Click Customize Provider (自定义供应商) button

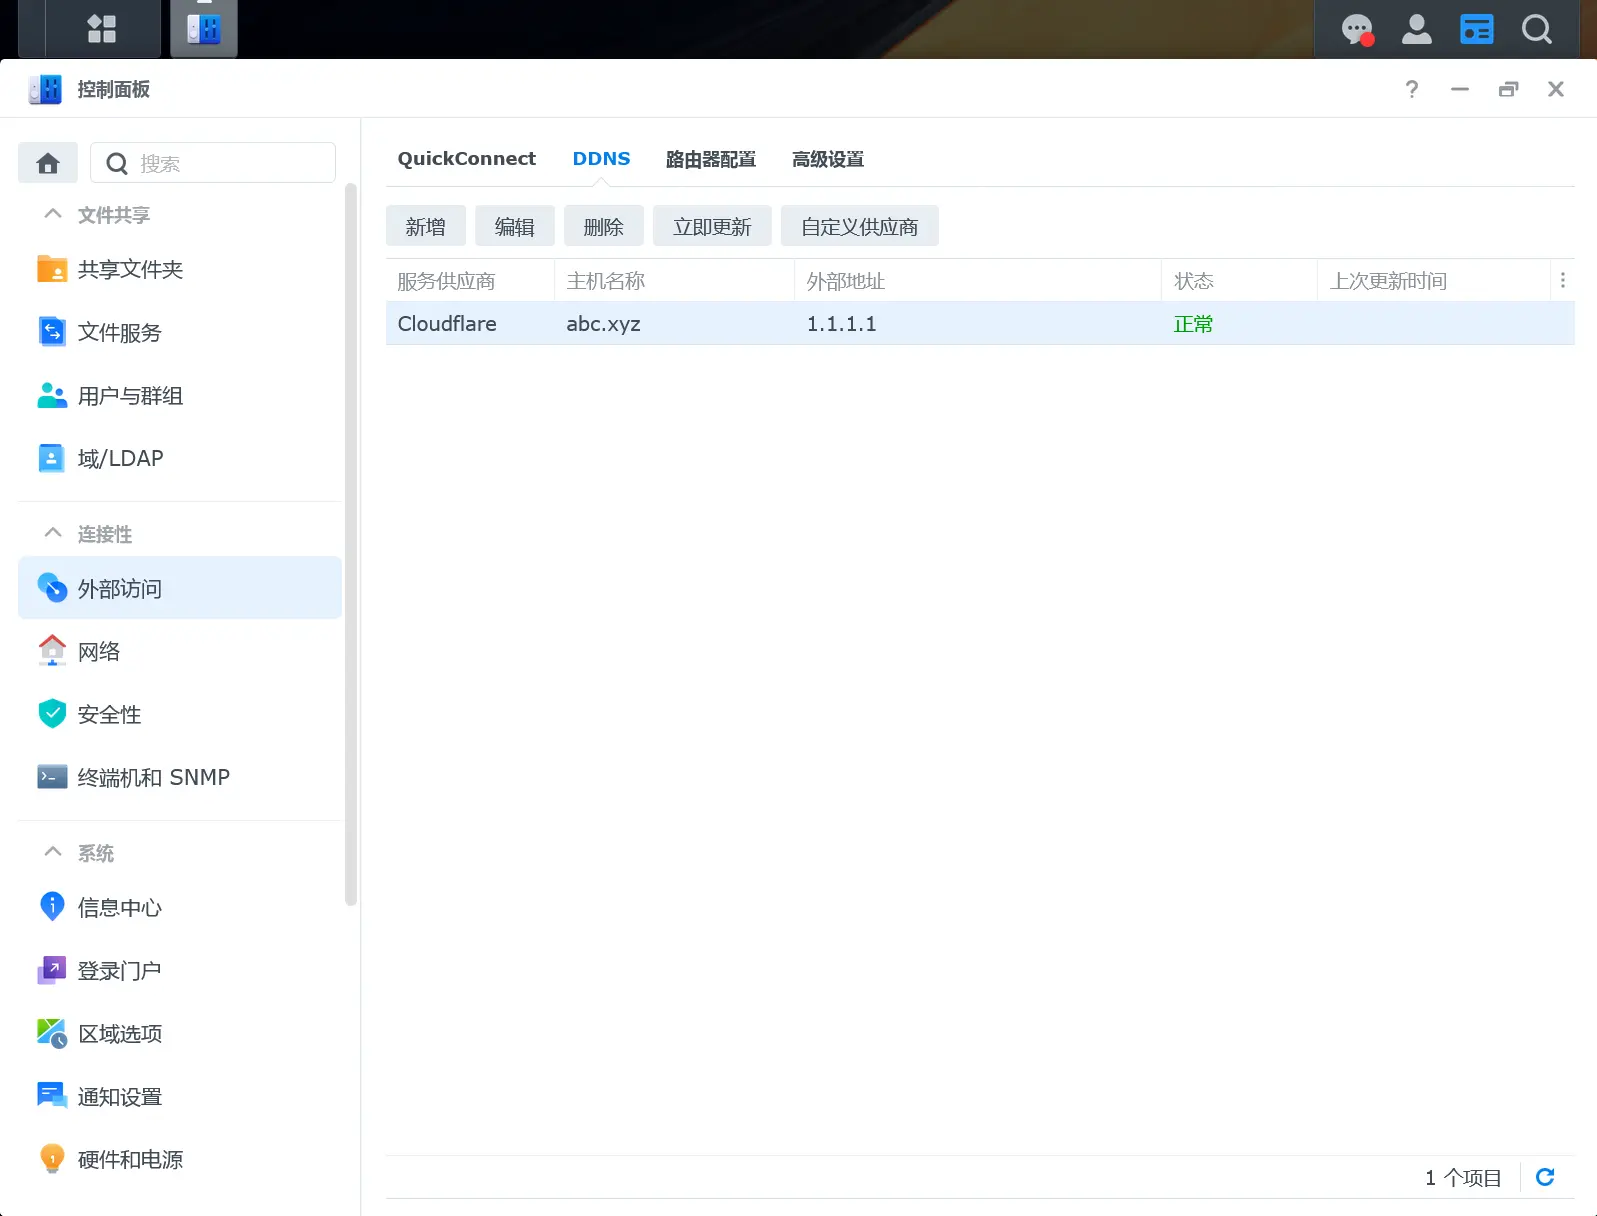point(860,226)
